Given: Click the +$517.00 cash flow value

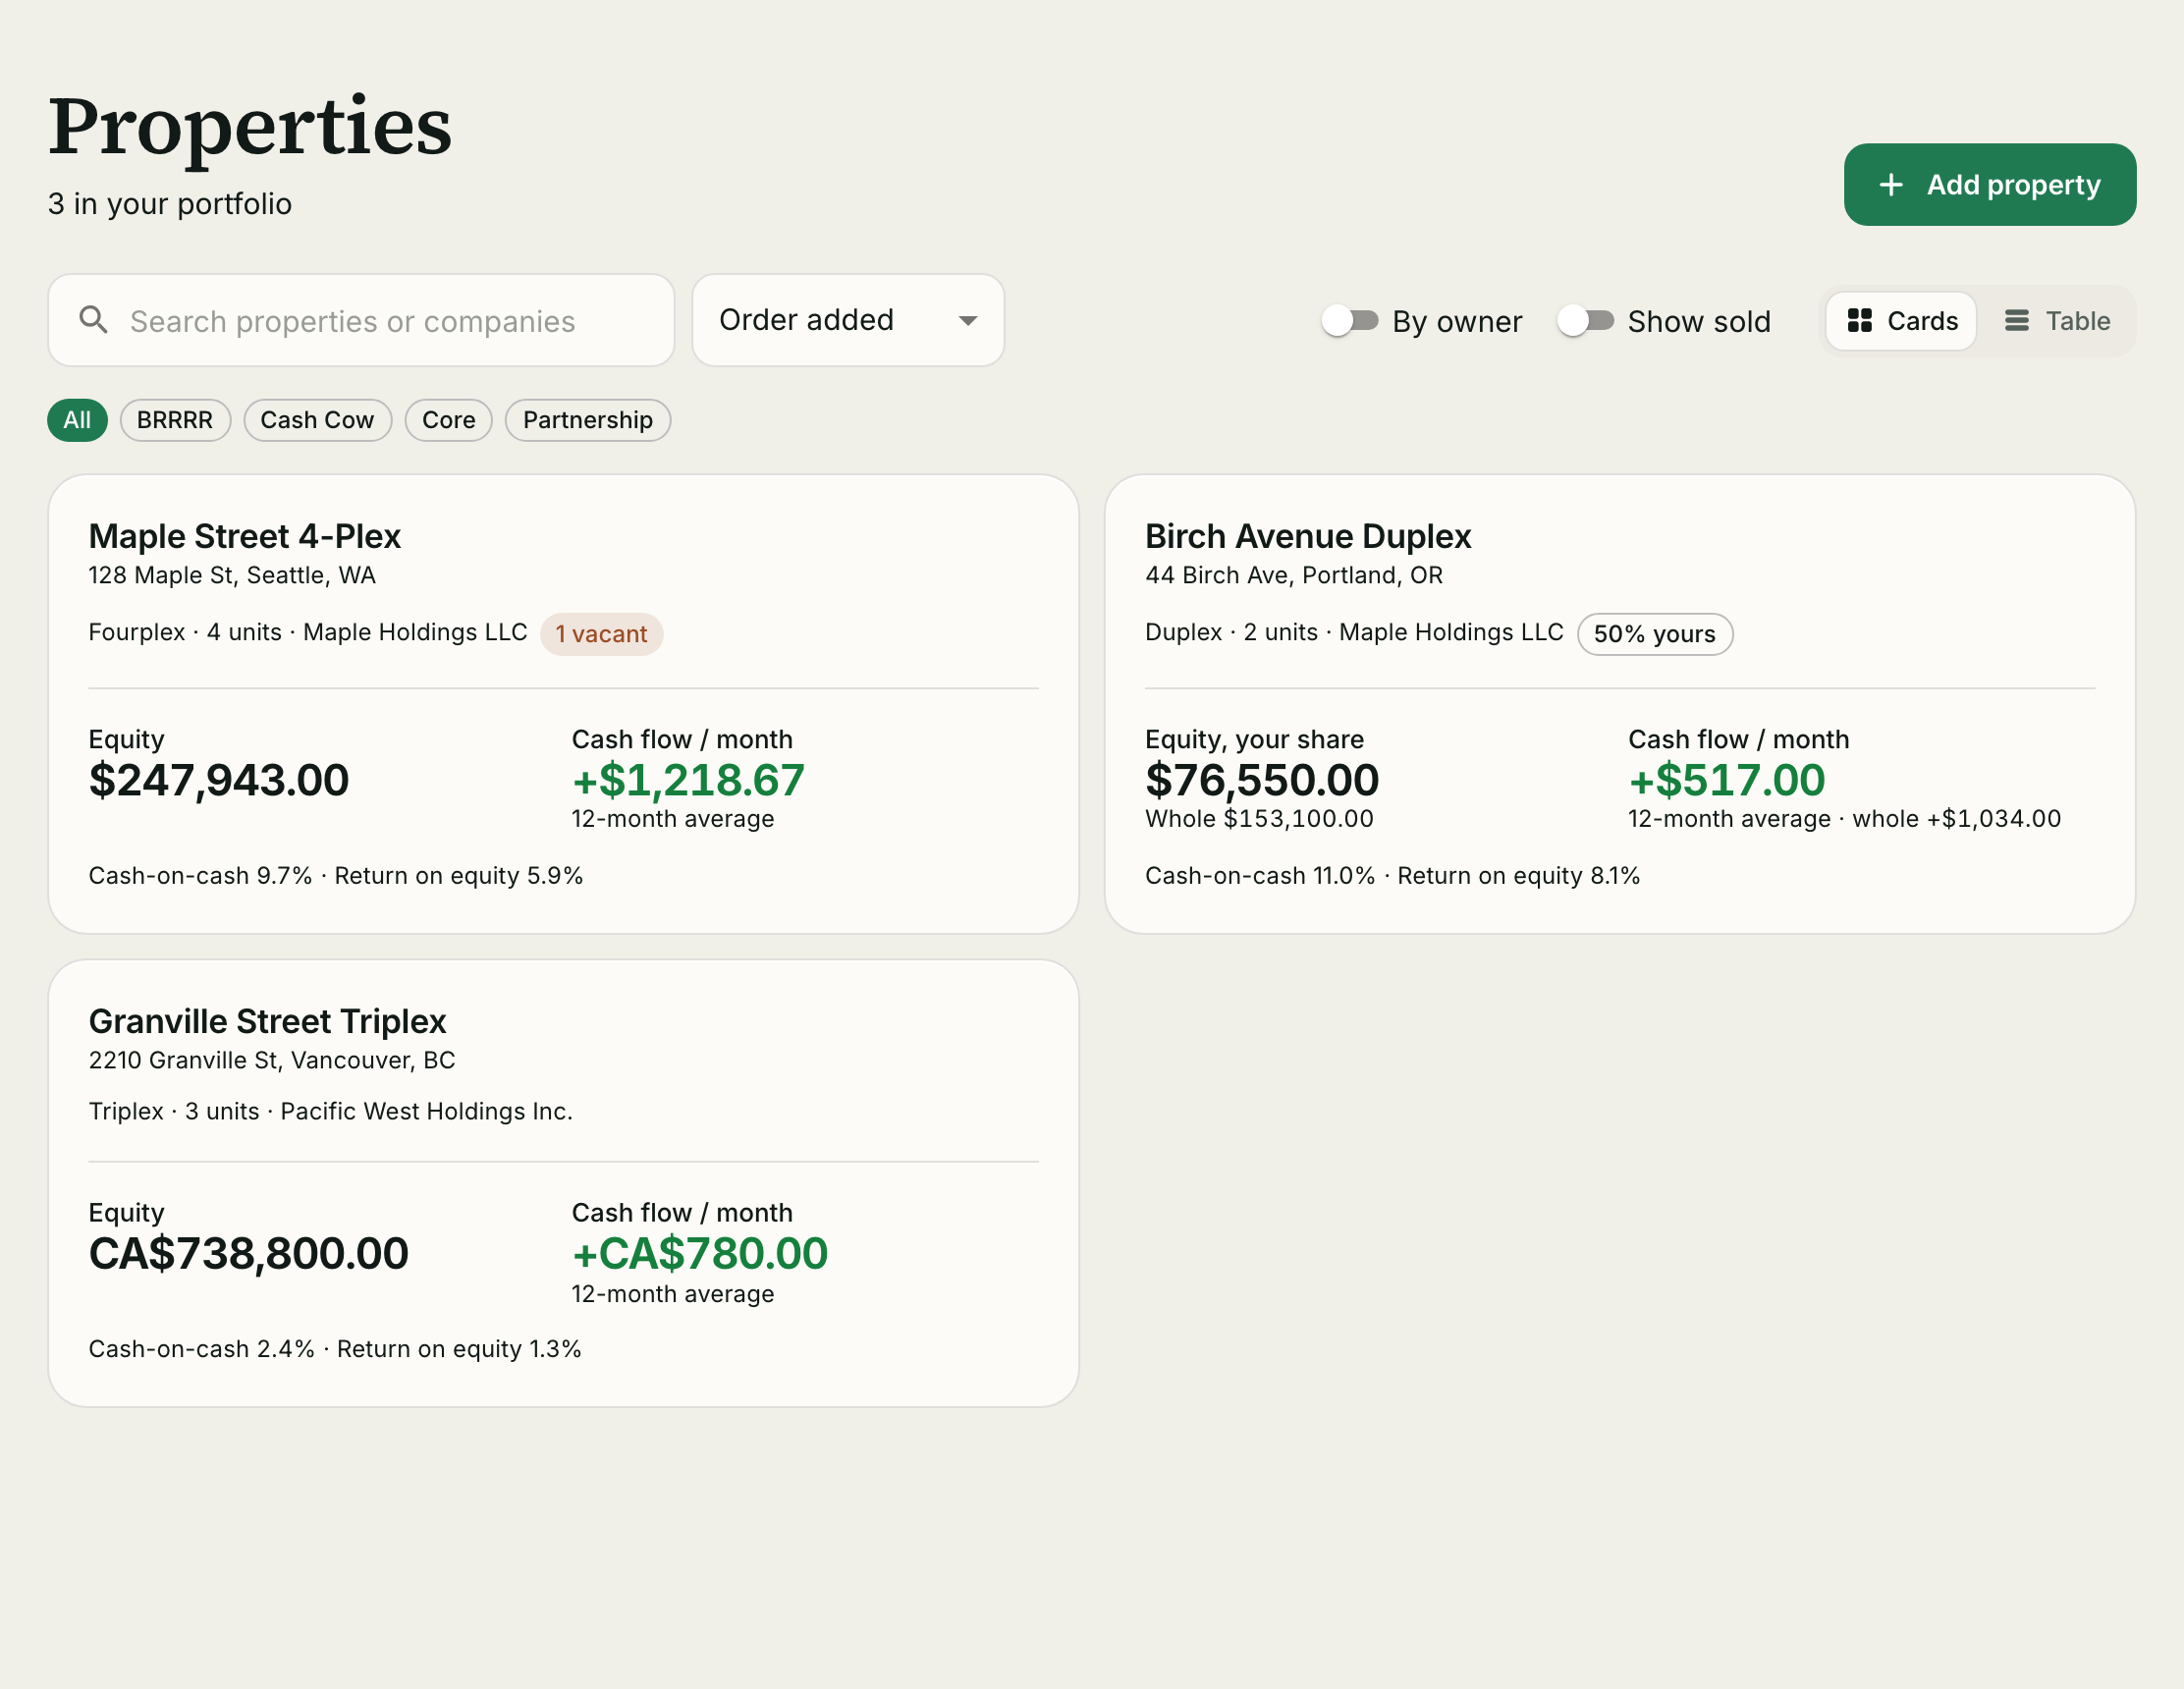Looking at the screenshot, I should (1727, 780).
